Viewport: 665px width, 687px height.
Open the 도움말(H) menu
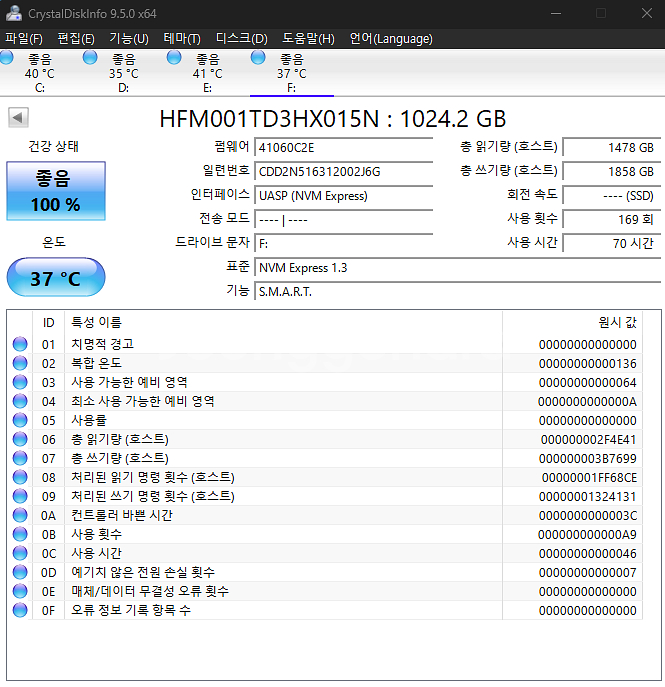(x=308, y=39)
